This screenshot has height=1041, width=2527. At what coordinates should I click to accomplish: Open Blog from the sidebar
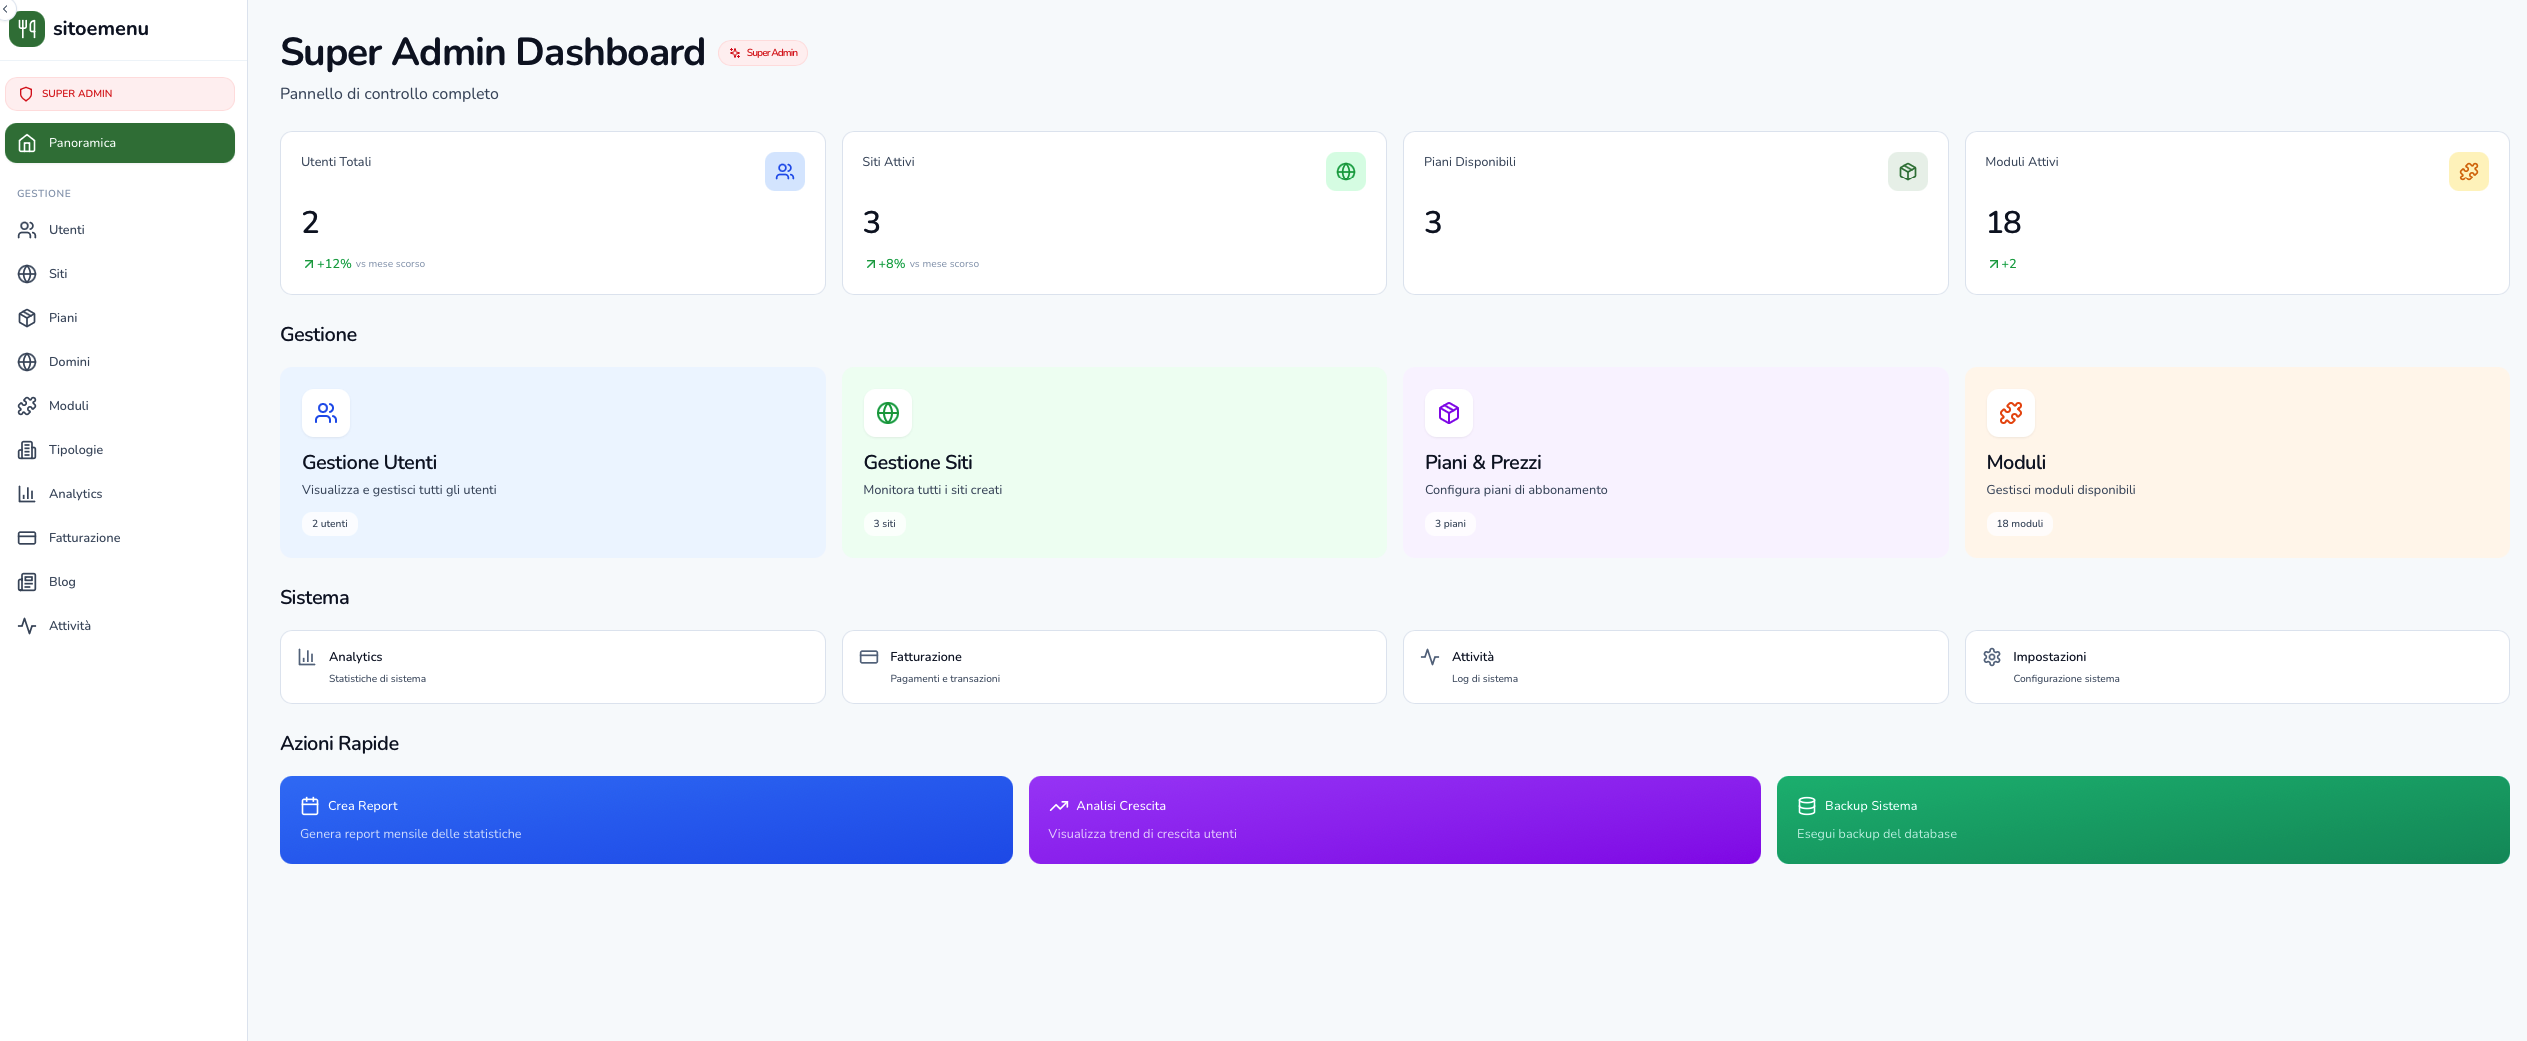(62, 582)
